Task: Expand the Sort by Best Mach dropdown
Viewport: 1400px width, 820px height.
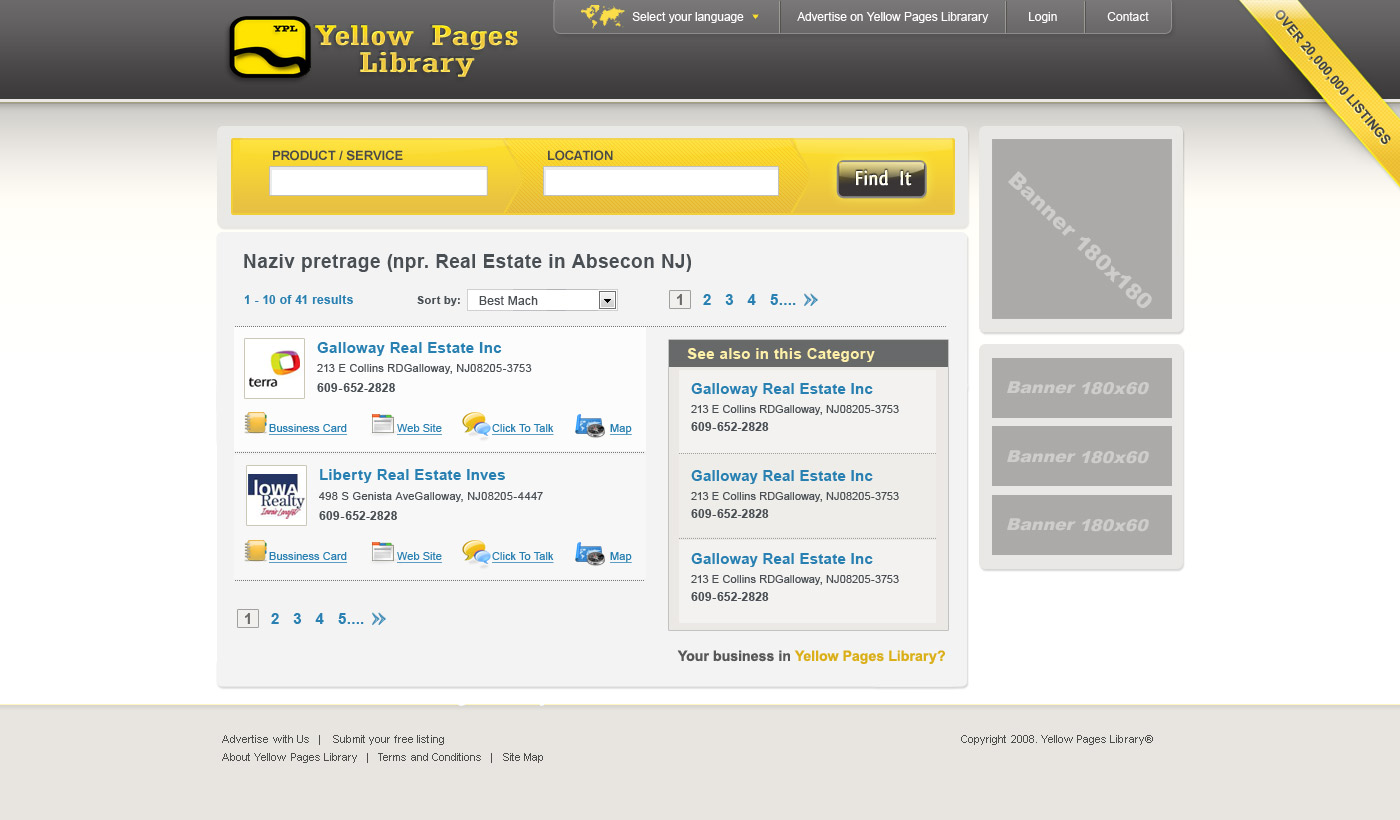Action: coord(542,300)
